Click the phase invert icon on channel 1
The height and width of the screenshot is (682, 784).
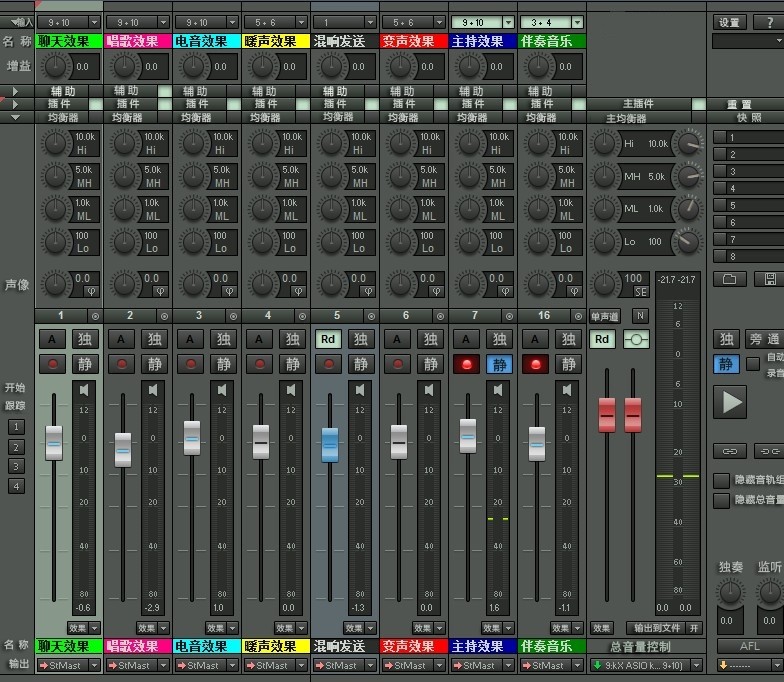[92, 292]
